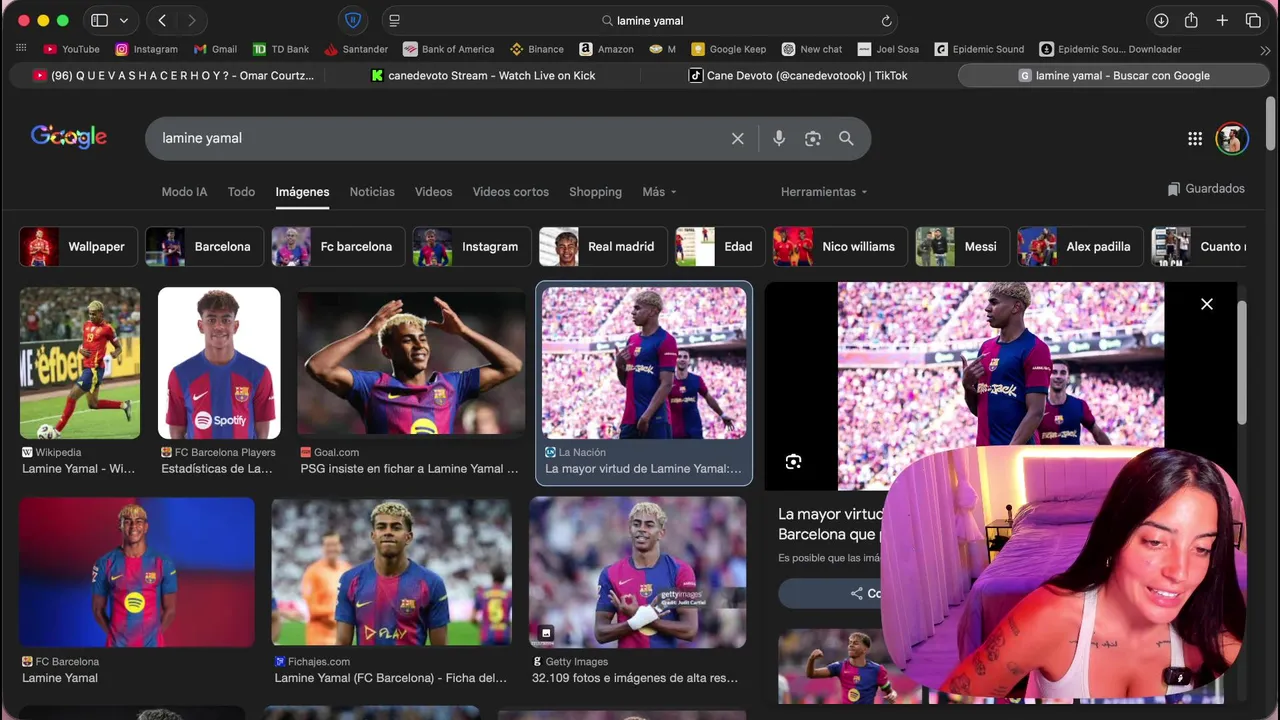Clear the search with the X icon
The width and height of the screenshot is (1280, 720).
click(737, 138)
